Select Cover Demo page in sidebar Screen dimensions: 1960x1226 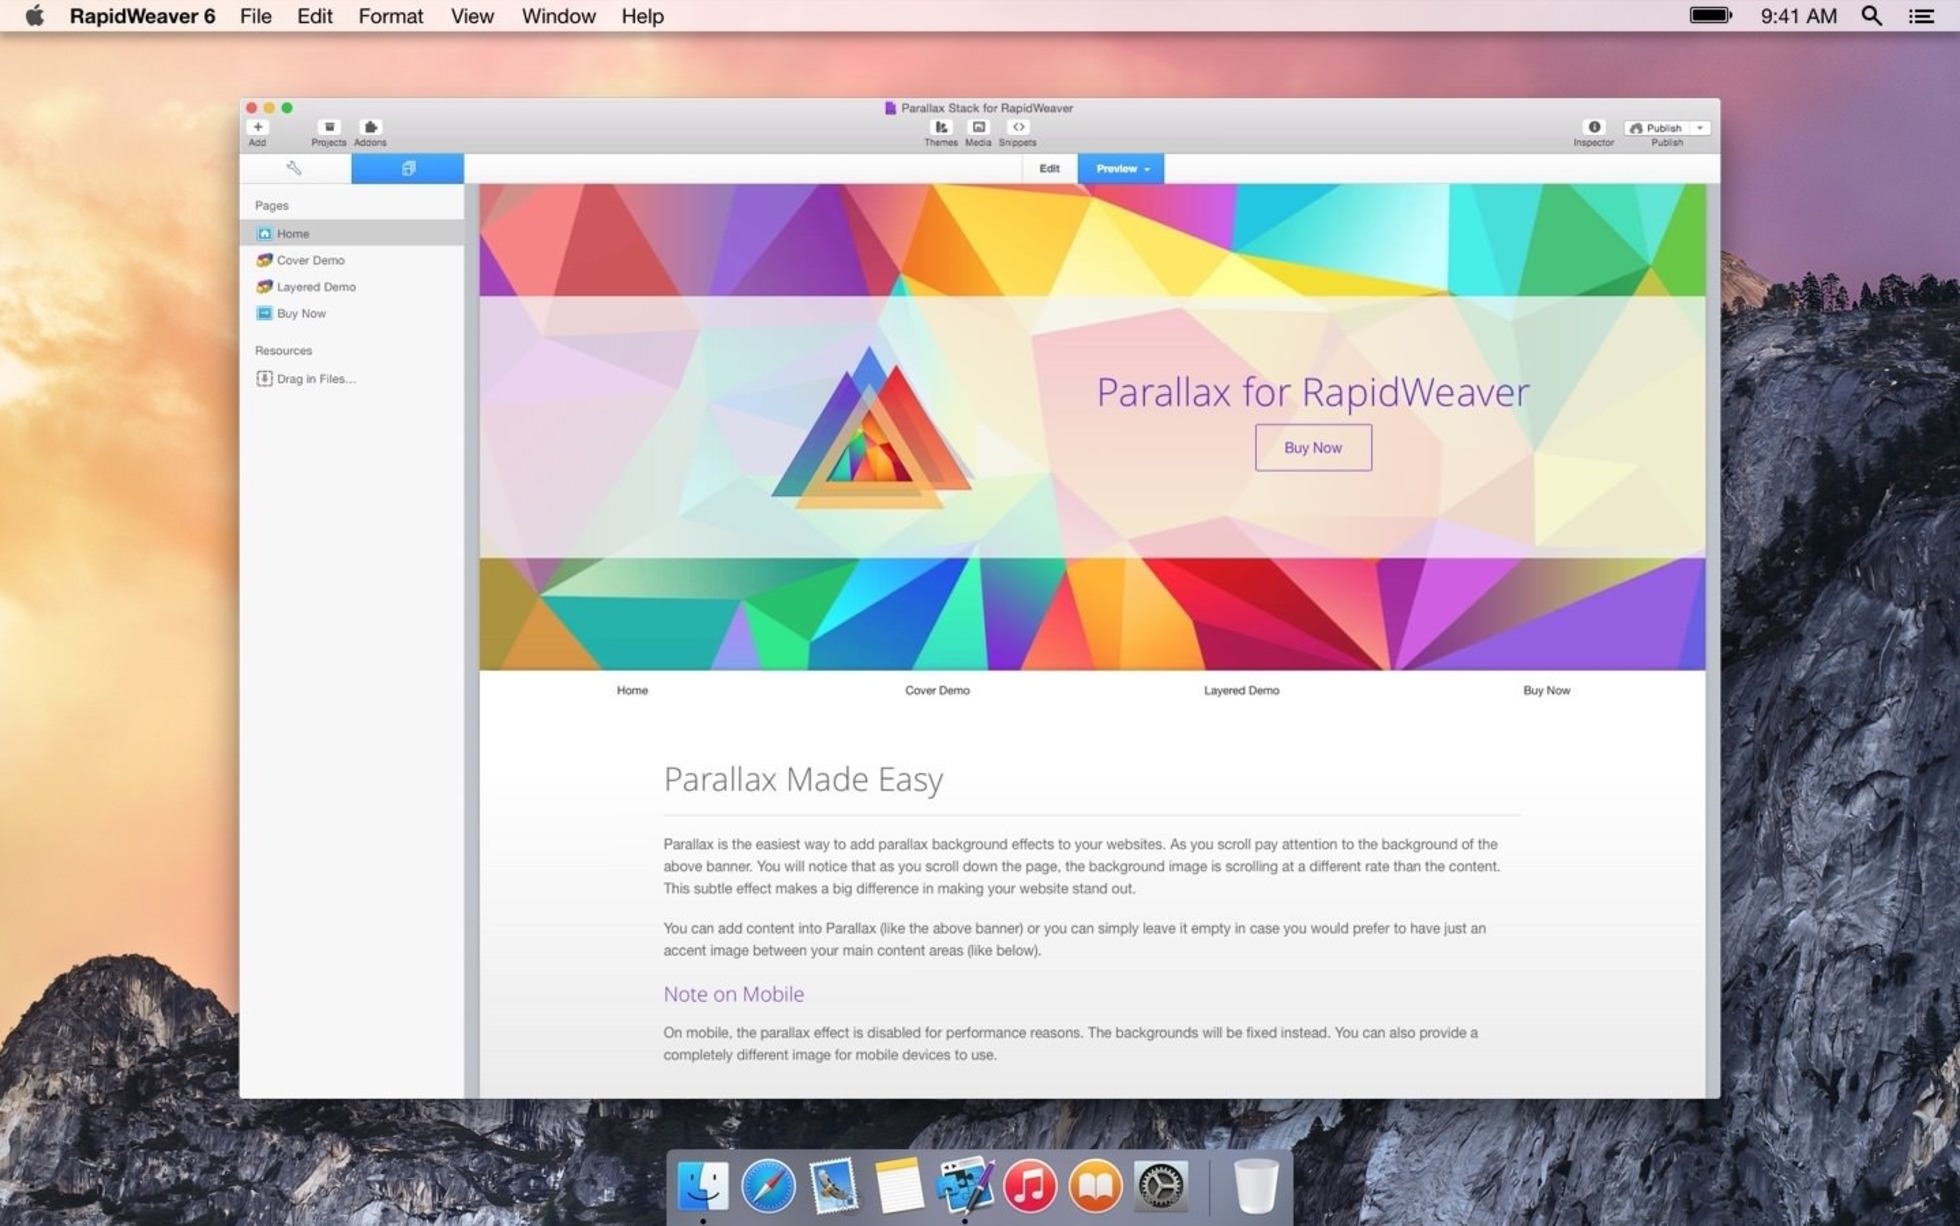pyautogui.click(x=311, y=260)
